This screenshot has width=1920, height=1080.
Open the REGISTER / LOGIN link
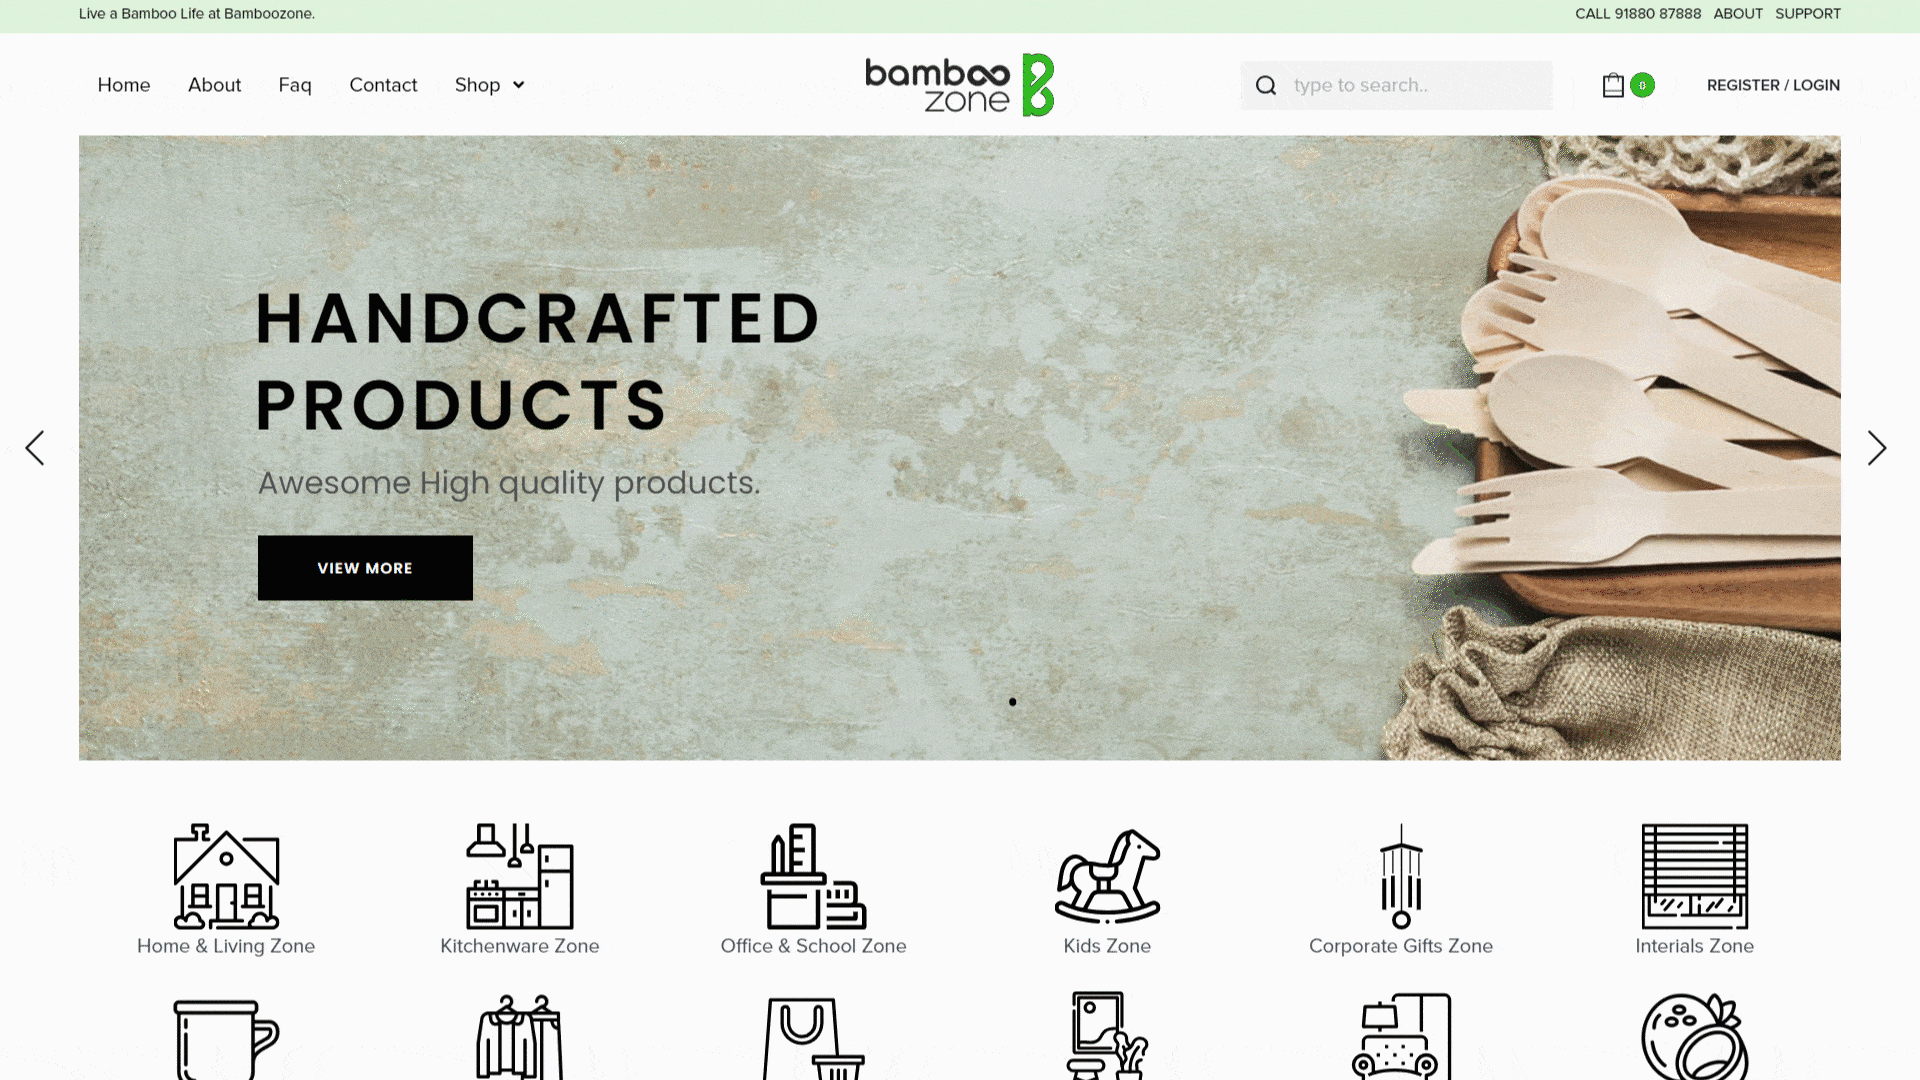pos(1773,85)
